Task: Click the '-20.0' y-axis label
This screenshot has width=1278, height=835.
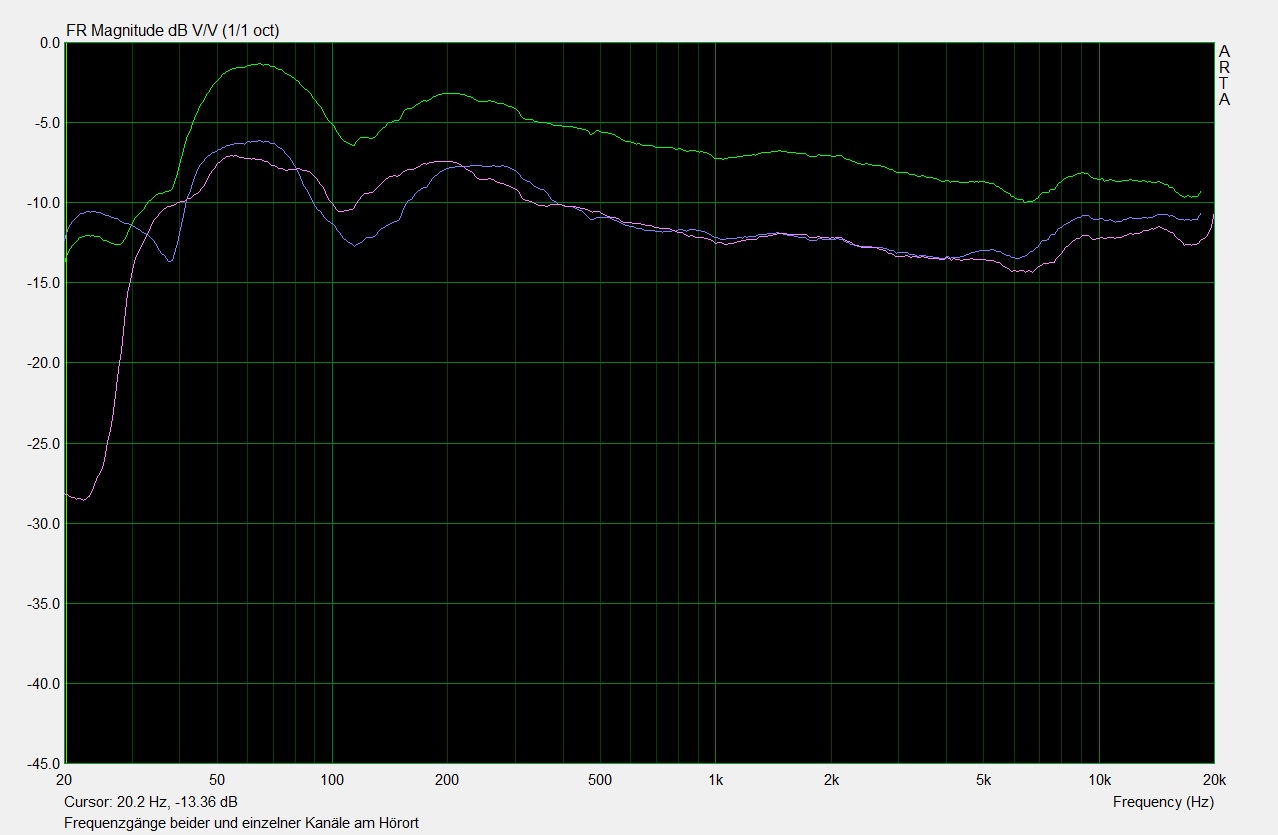Action: 44,363
